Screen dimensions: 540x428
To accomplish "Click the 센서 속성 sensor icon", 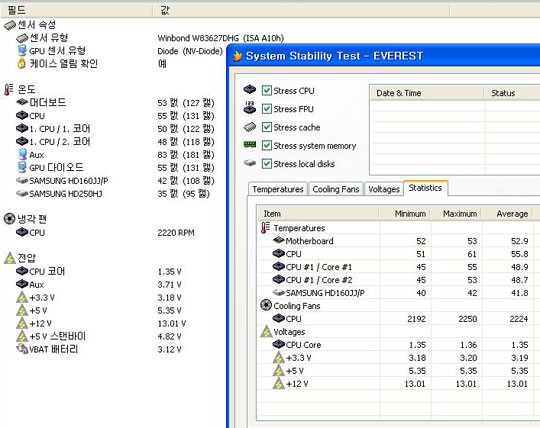I will coord(10,25).
